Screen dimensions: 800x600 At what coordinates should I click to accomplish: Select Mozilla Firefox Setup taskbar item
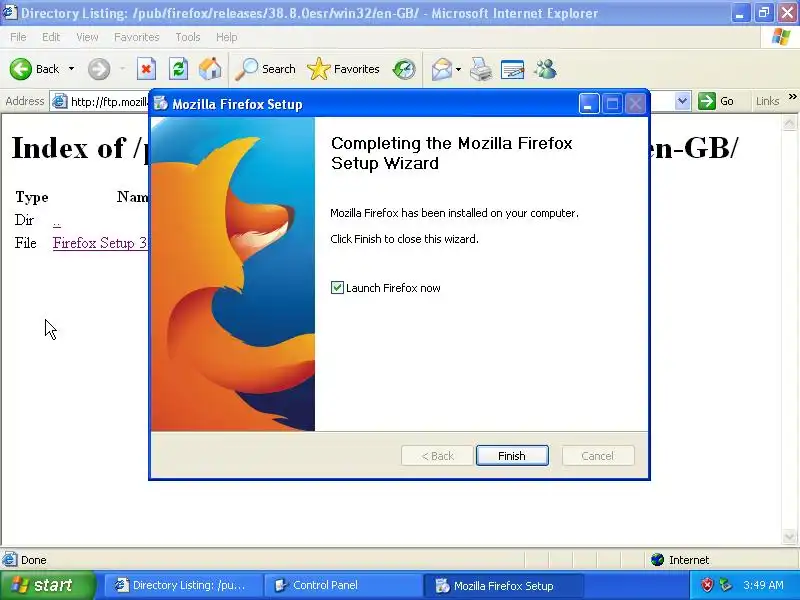(503, 586)
